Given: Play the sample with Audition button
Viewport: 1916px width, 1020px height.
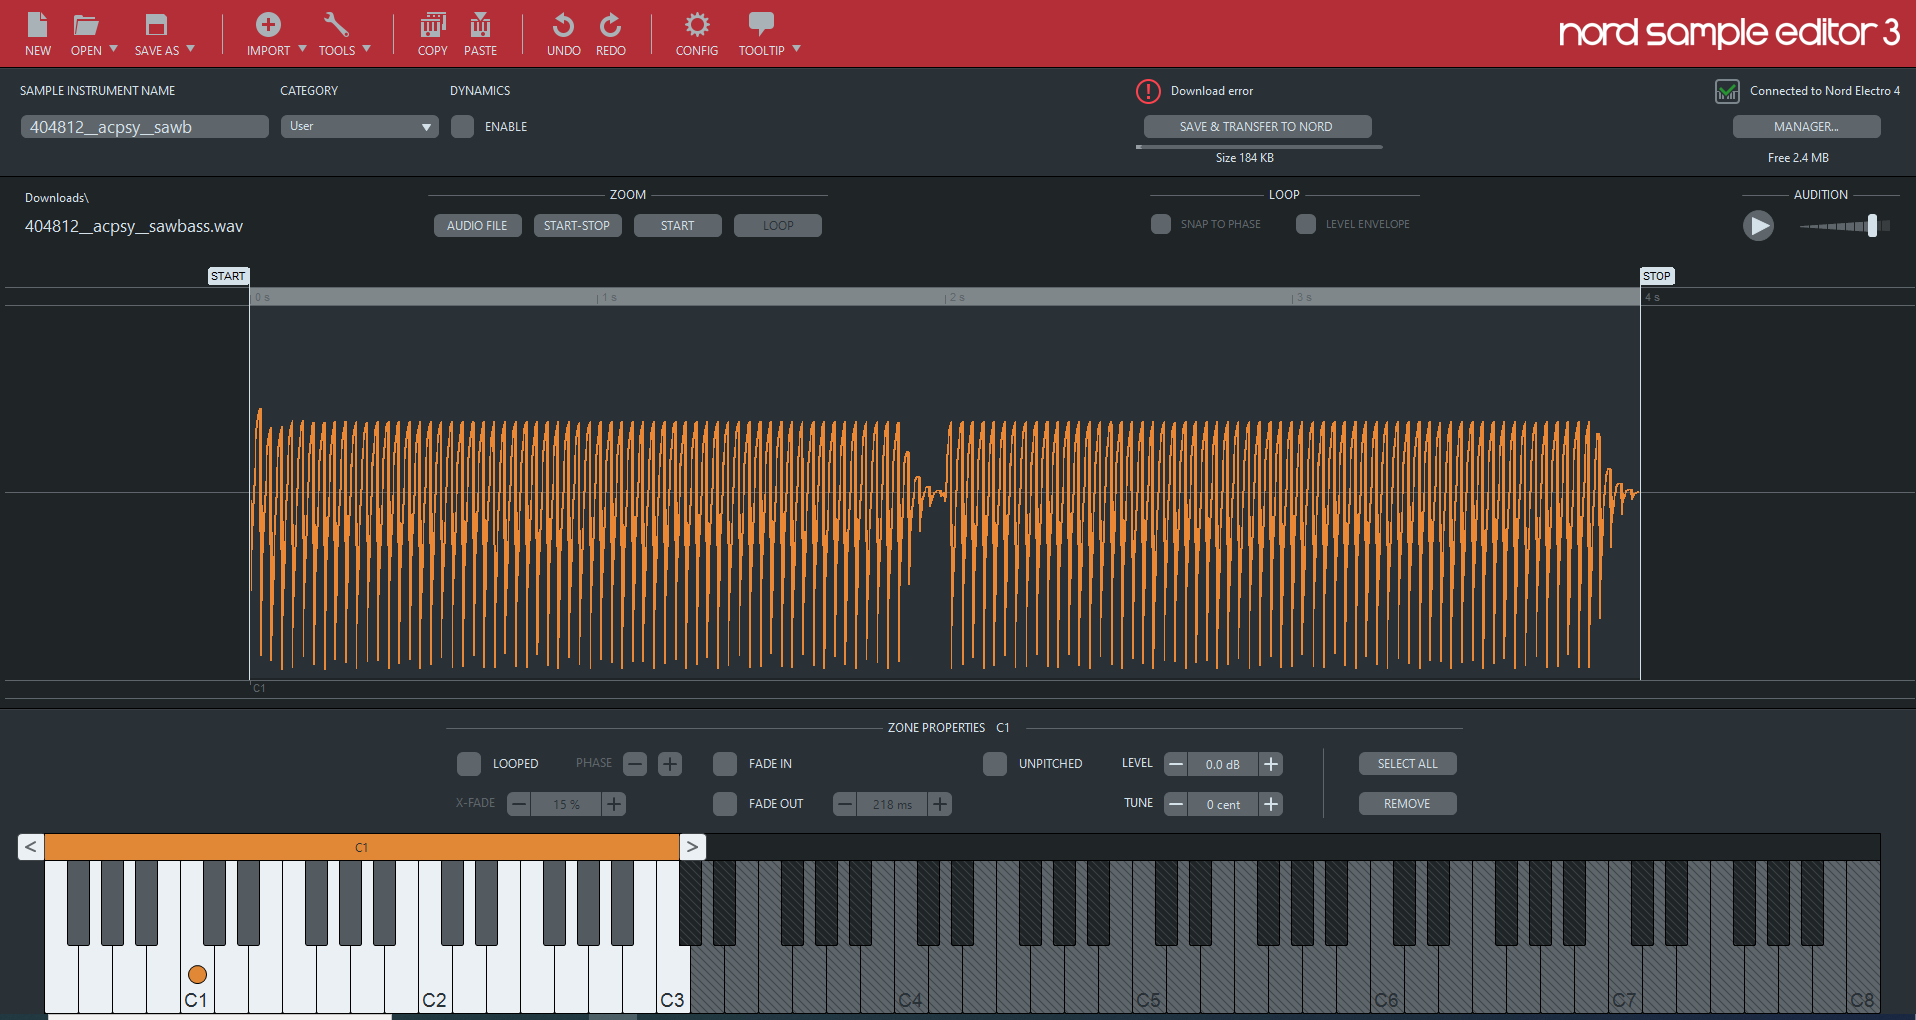Looking at the screenshot, I should pyautogui.click(x=1758, y=226).
